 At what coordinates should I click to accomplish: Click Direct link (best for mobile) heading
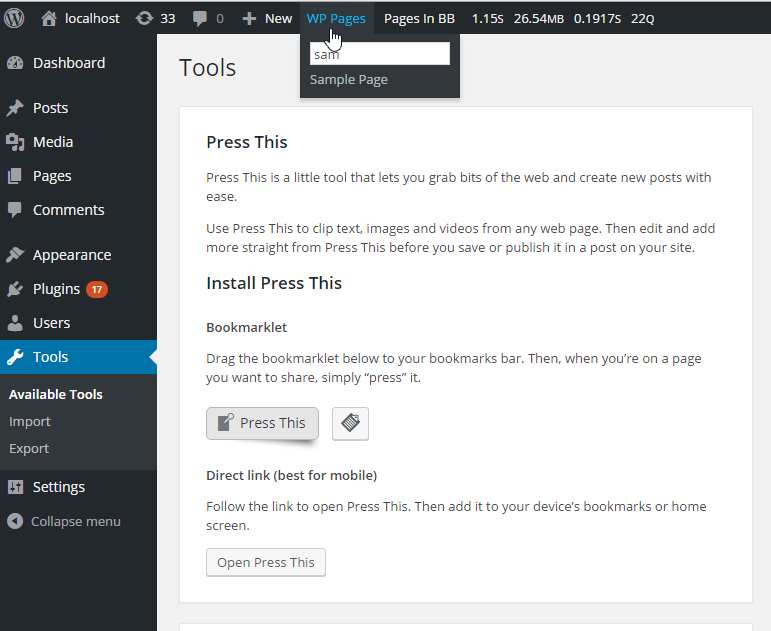[292, 476]
